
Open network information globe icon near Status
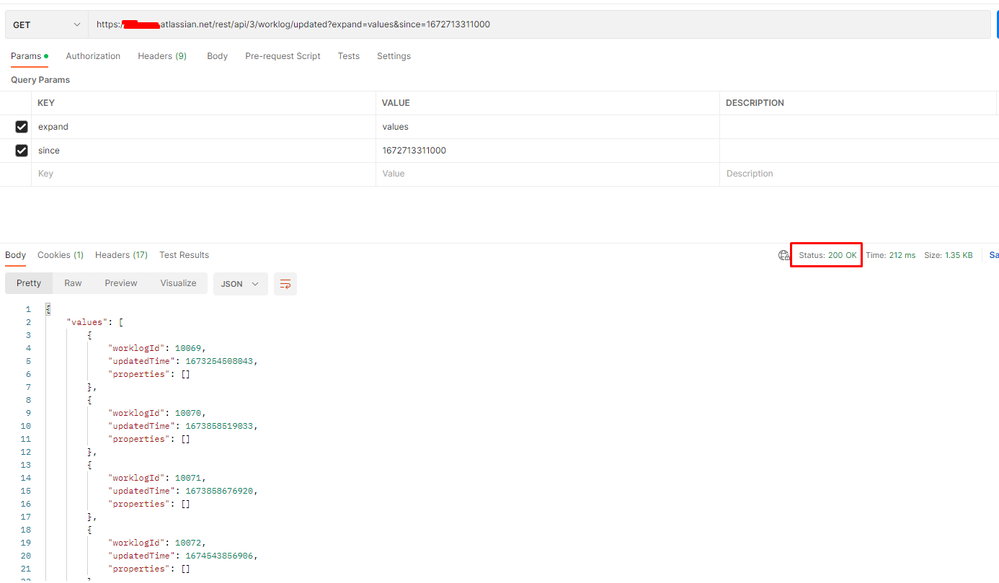pyautogui.click(x=783, y=255)
